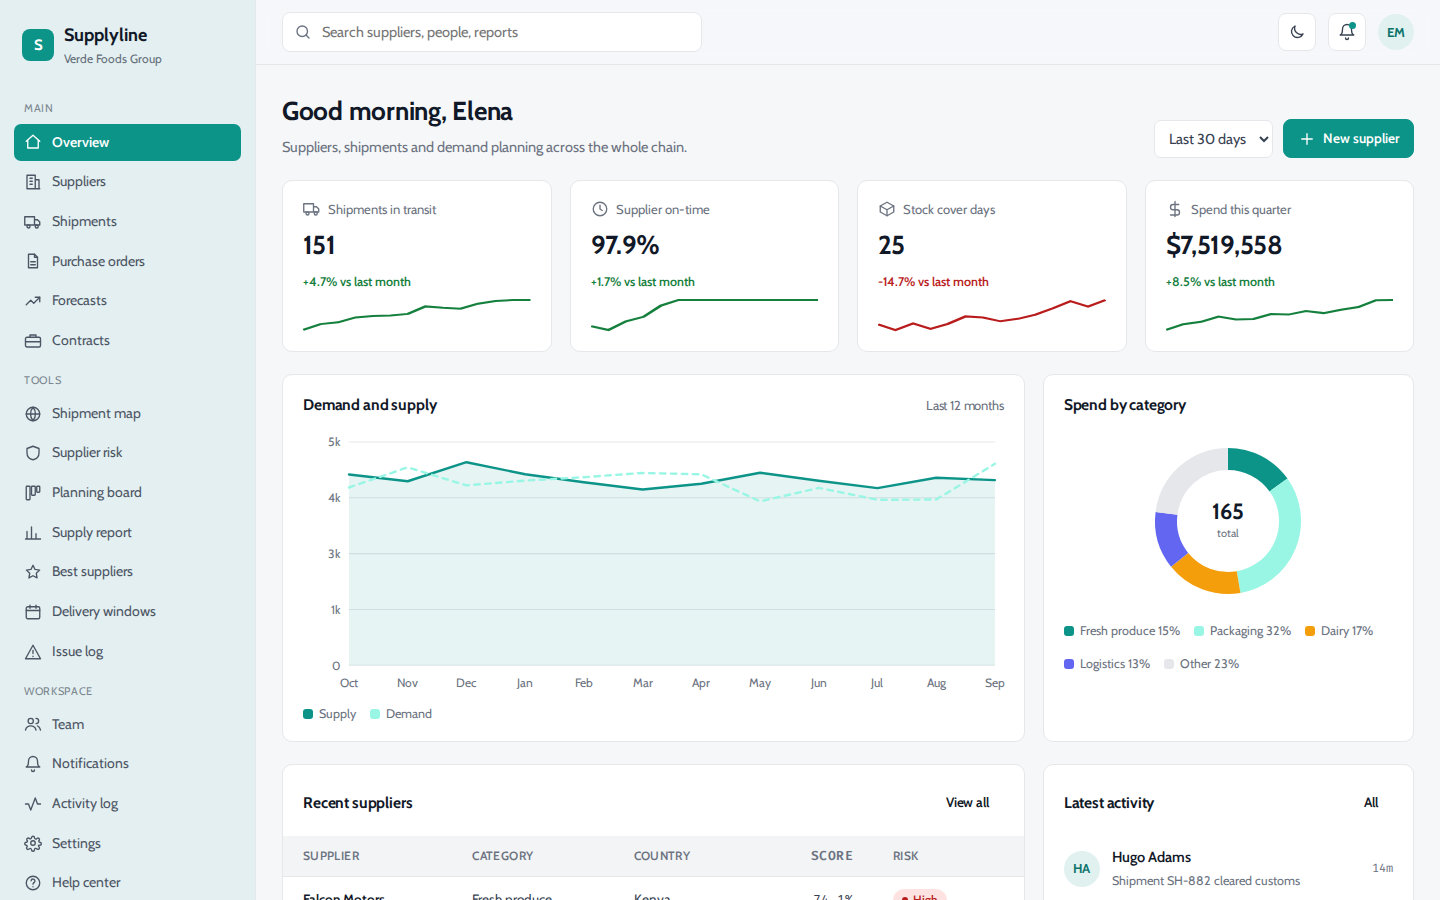Open notifications bell in the top bar
The width and height of the screenshot is (1440, 900).
(x=1347, y=32)
